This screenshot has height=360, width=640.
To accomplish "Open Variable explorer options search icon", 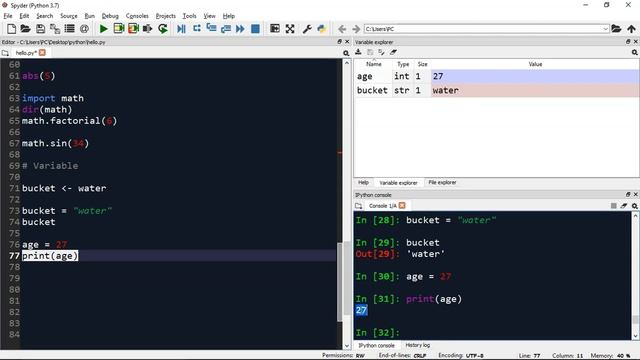I will coord(634,52).
